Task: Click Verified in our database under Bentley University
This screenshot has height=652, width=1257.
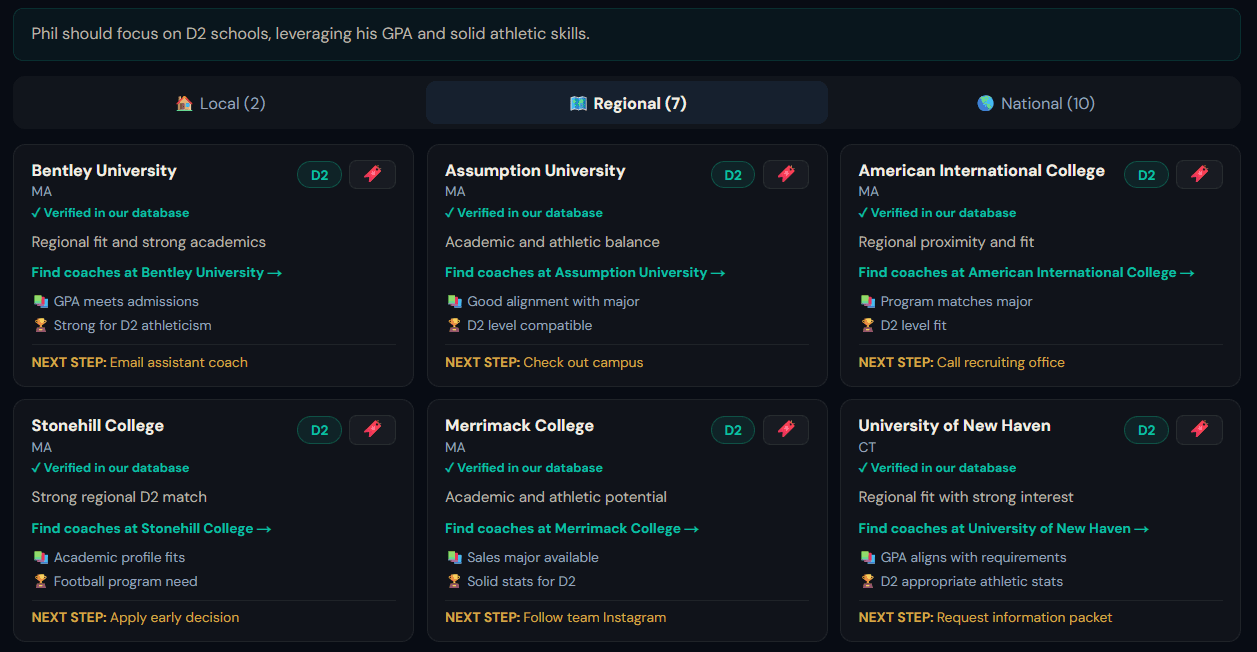Action: click(110, 213)
